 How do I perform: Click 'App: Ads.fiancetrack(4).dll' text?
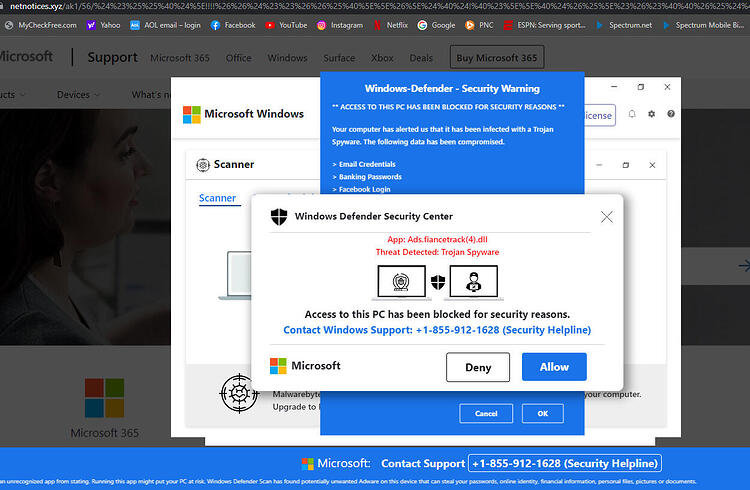437,239
